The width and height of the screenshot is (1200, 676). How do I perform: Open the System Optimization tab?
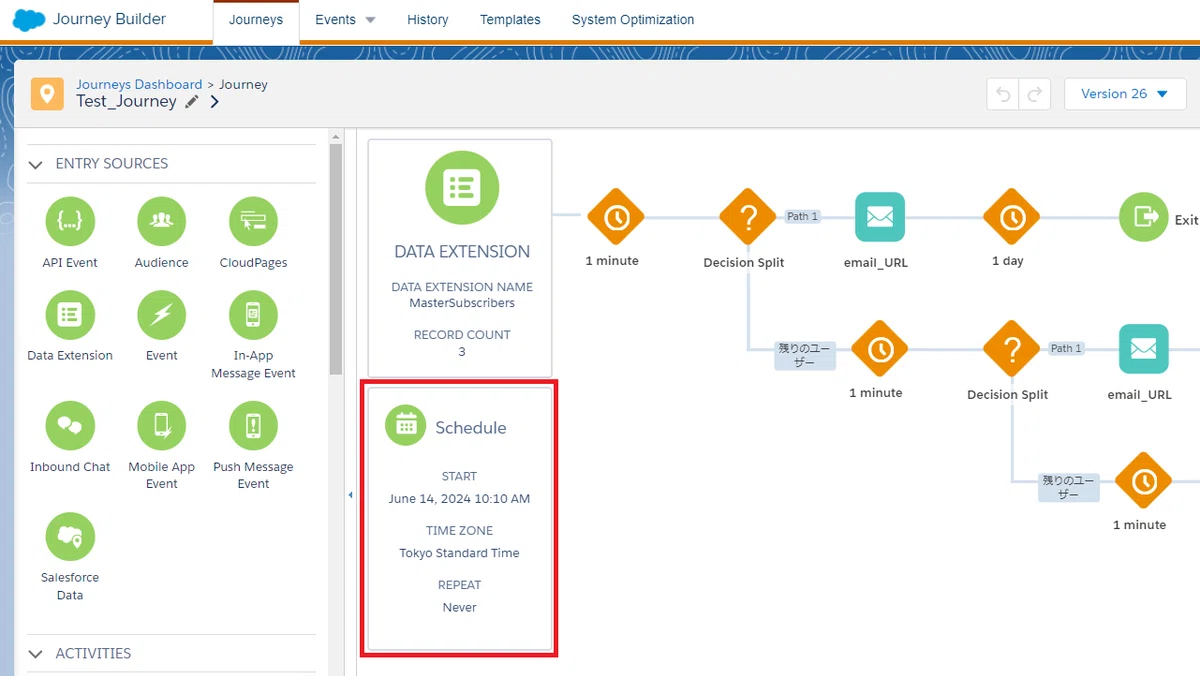pos(633,20)
